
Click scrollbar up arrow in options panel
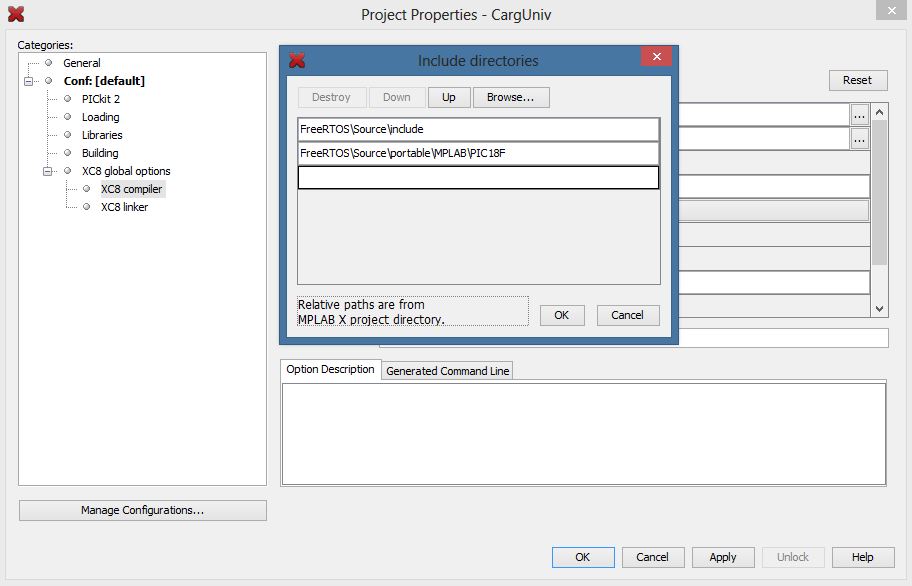pos(879,112)
